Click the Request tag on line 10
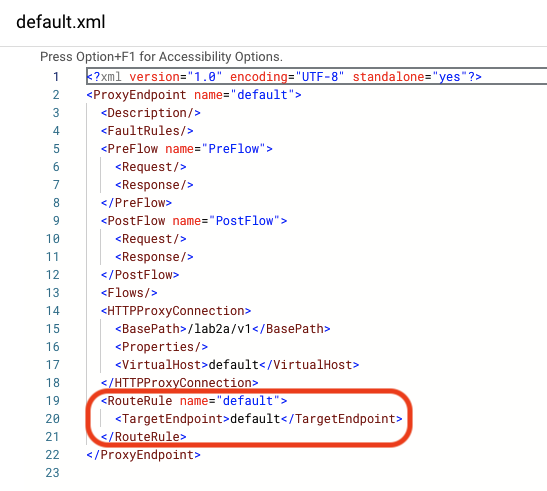547x491 pixels. pos(151,239)
